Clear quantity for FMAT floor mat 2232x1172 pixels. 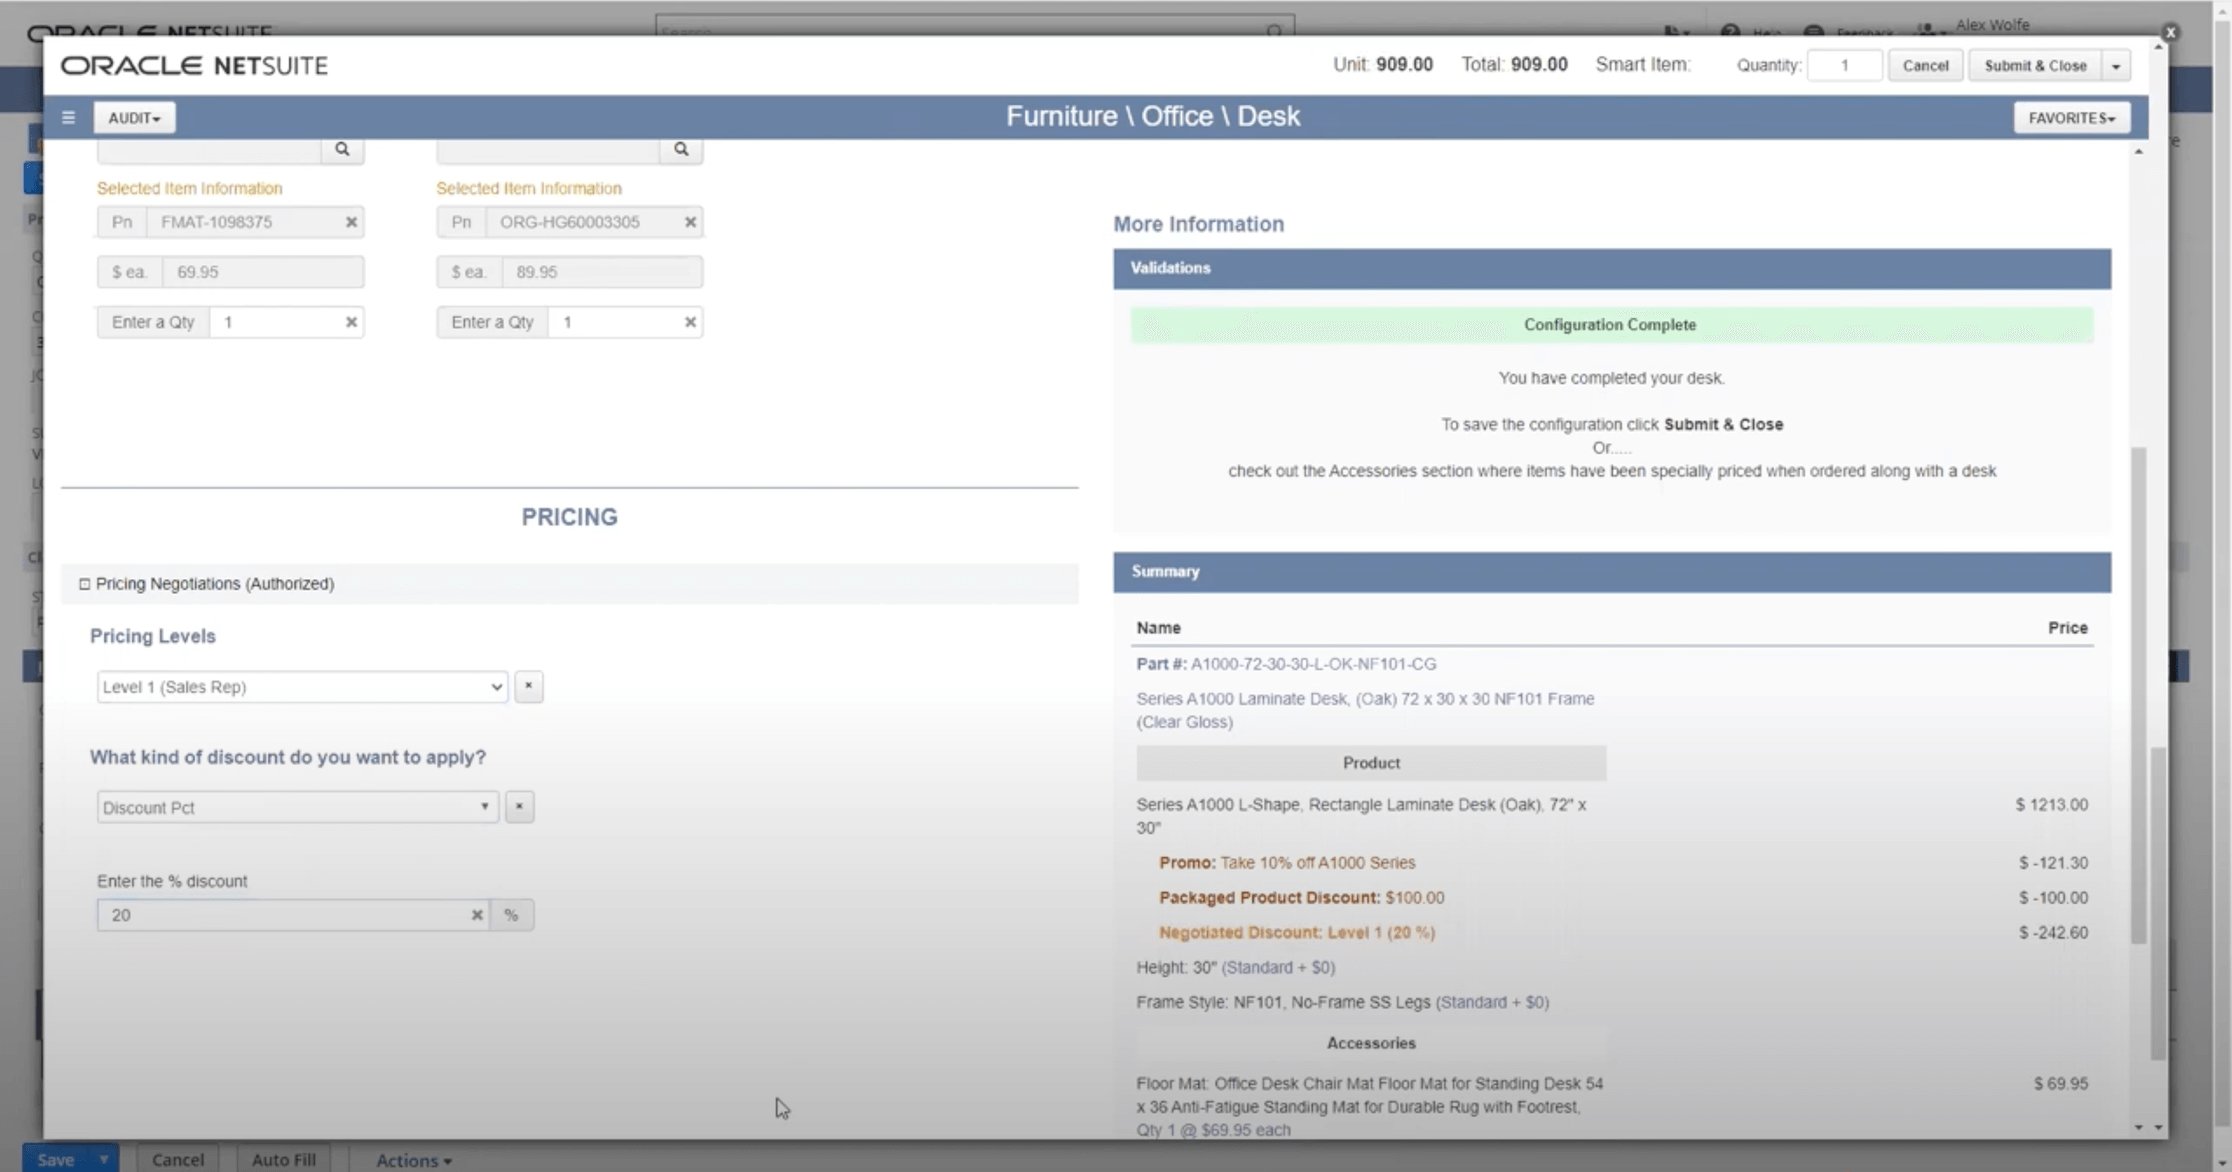[x=351, y=322]
